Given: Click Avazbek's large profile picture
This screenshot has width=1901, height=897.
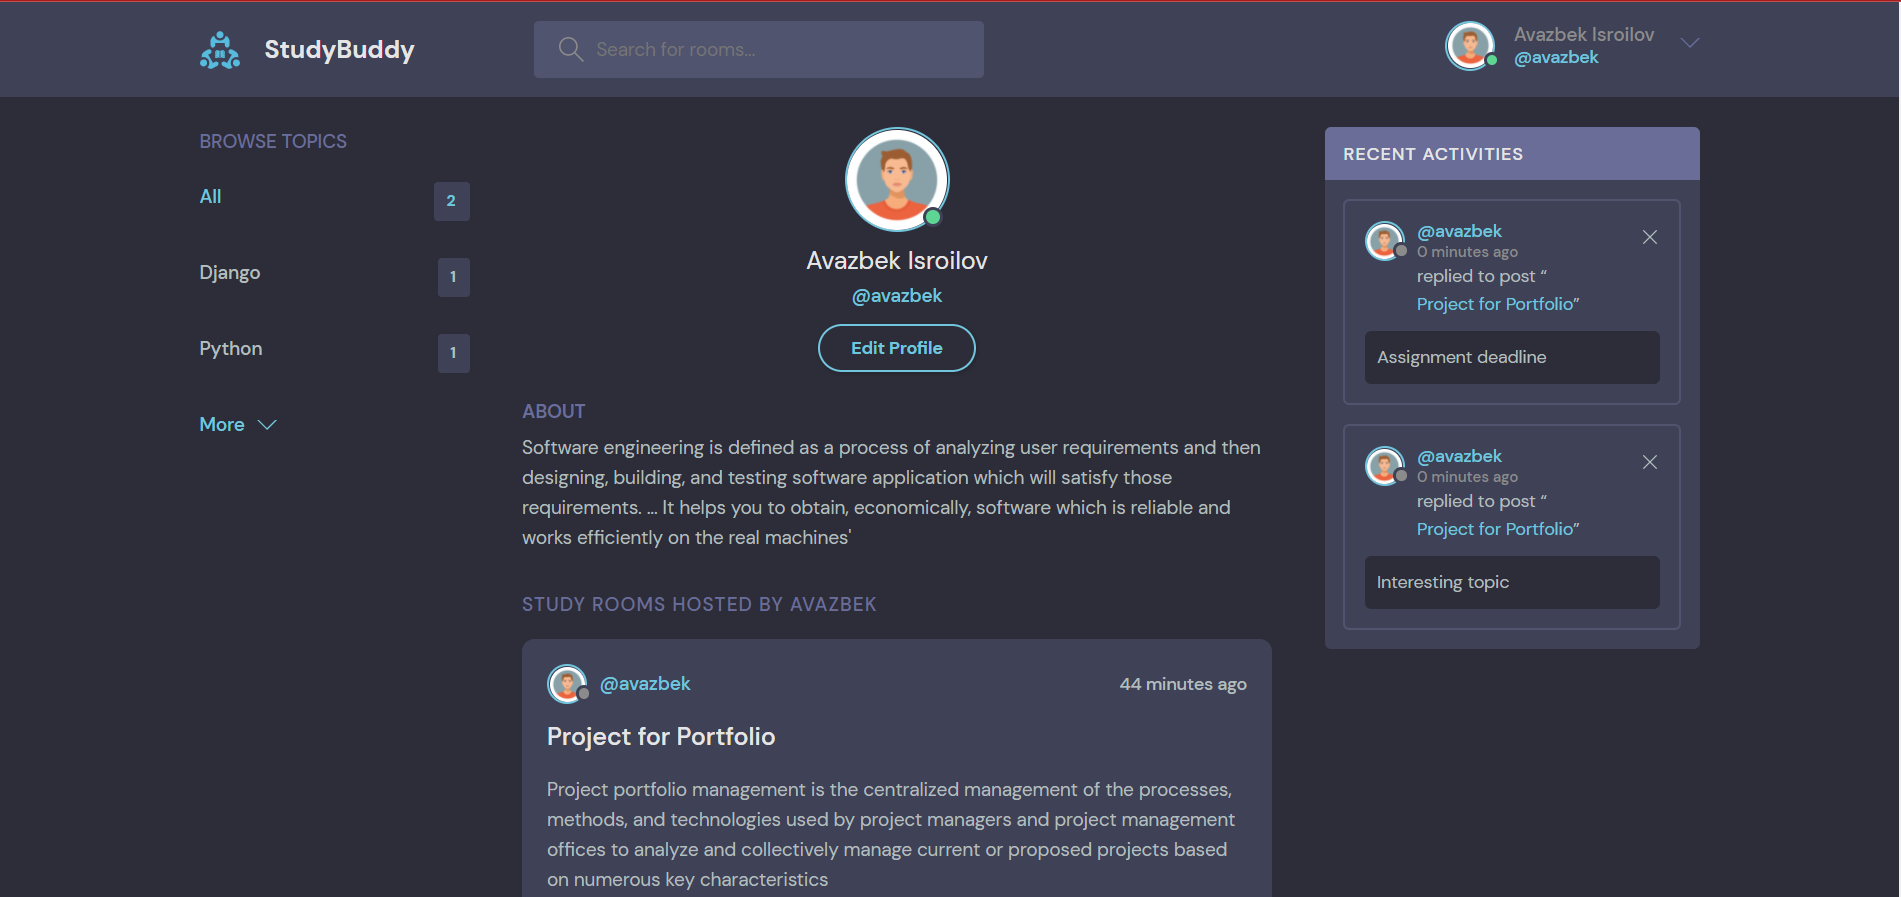Looking at the screenshot, I should tap(897, 180).
